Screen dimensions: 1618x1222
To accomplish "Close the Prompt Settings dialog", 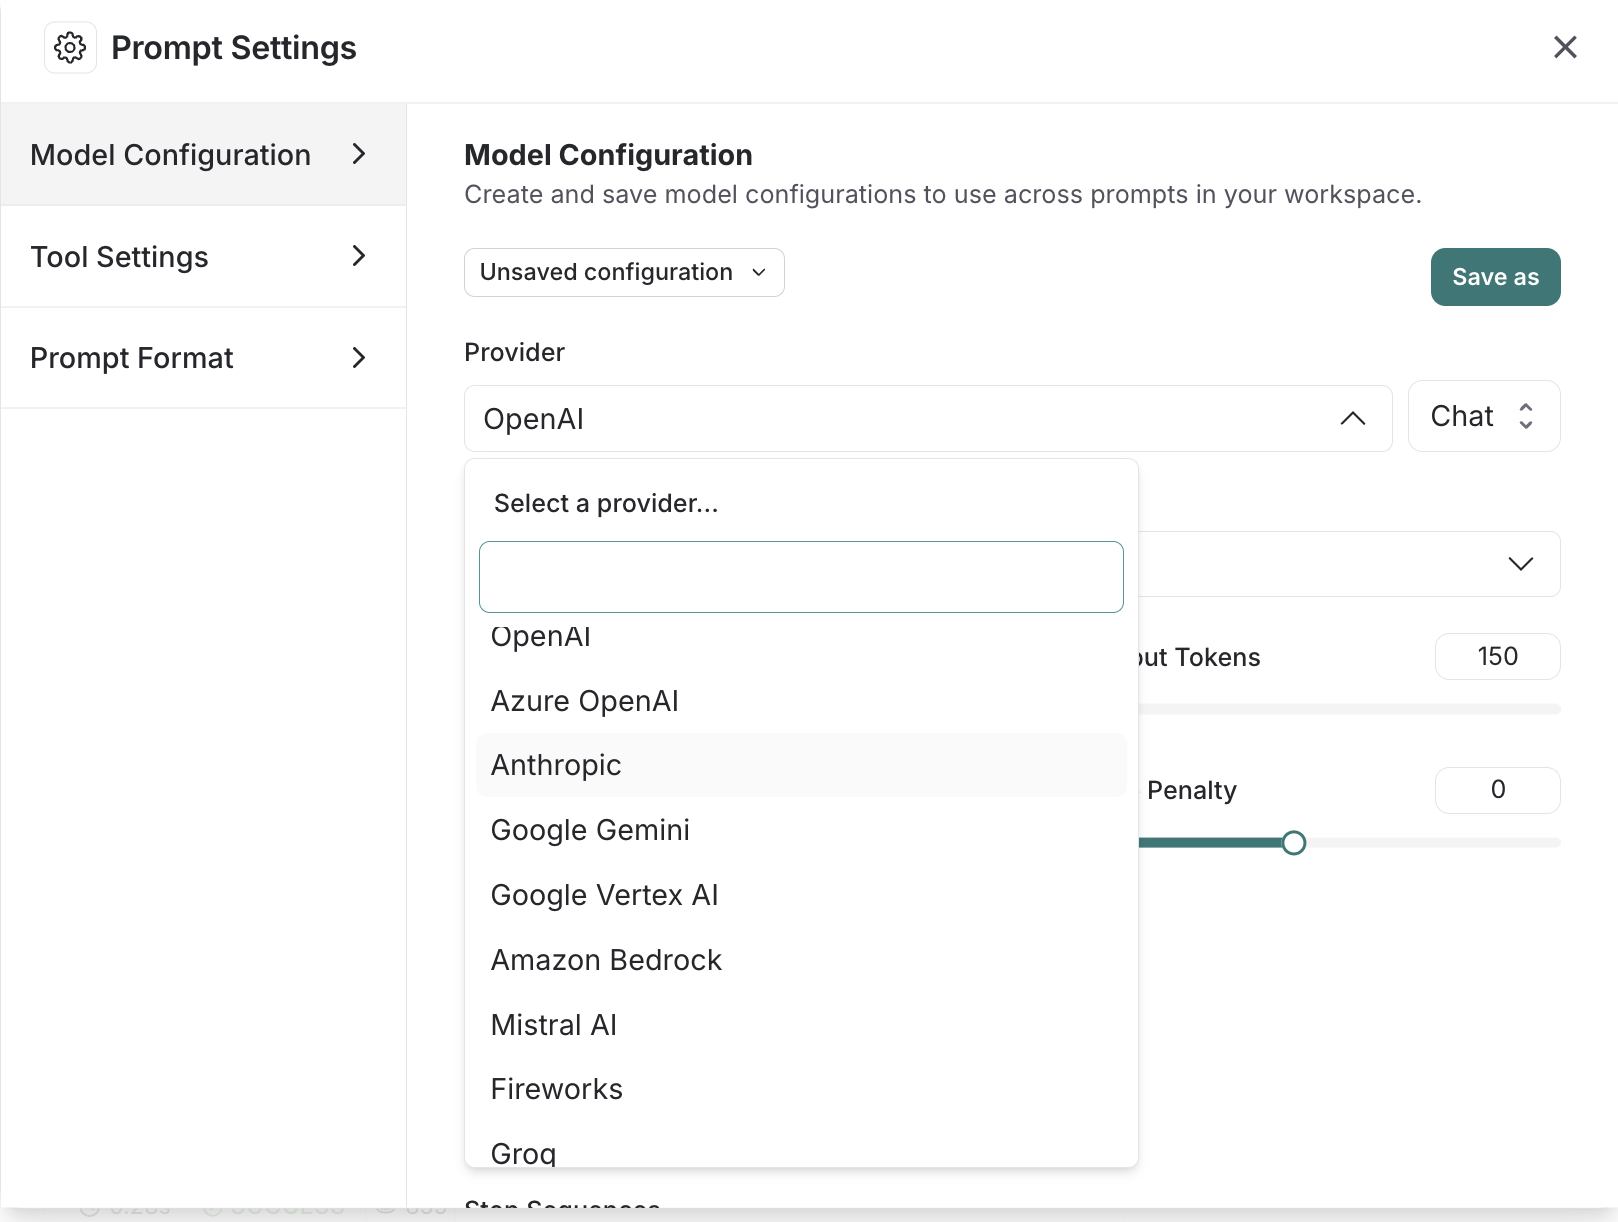I will pyautogui.click(x=1565, y=47).
